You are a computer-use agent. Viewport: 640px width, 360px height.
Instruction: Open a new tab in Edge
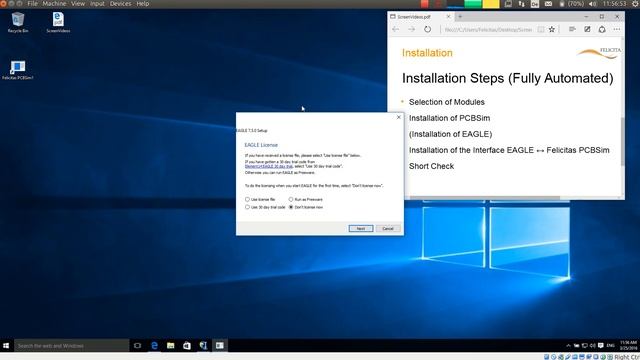click(460, 17)
